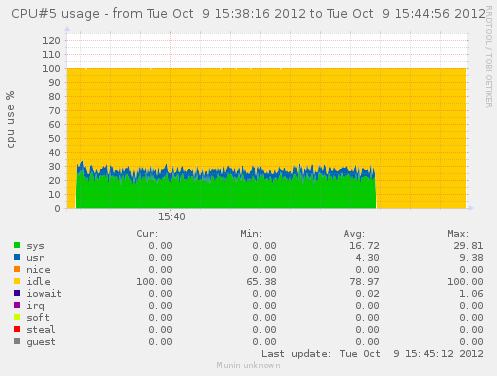
Task: Click the CPU#5 usage chart title
Action: point(248,14)
